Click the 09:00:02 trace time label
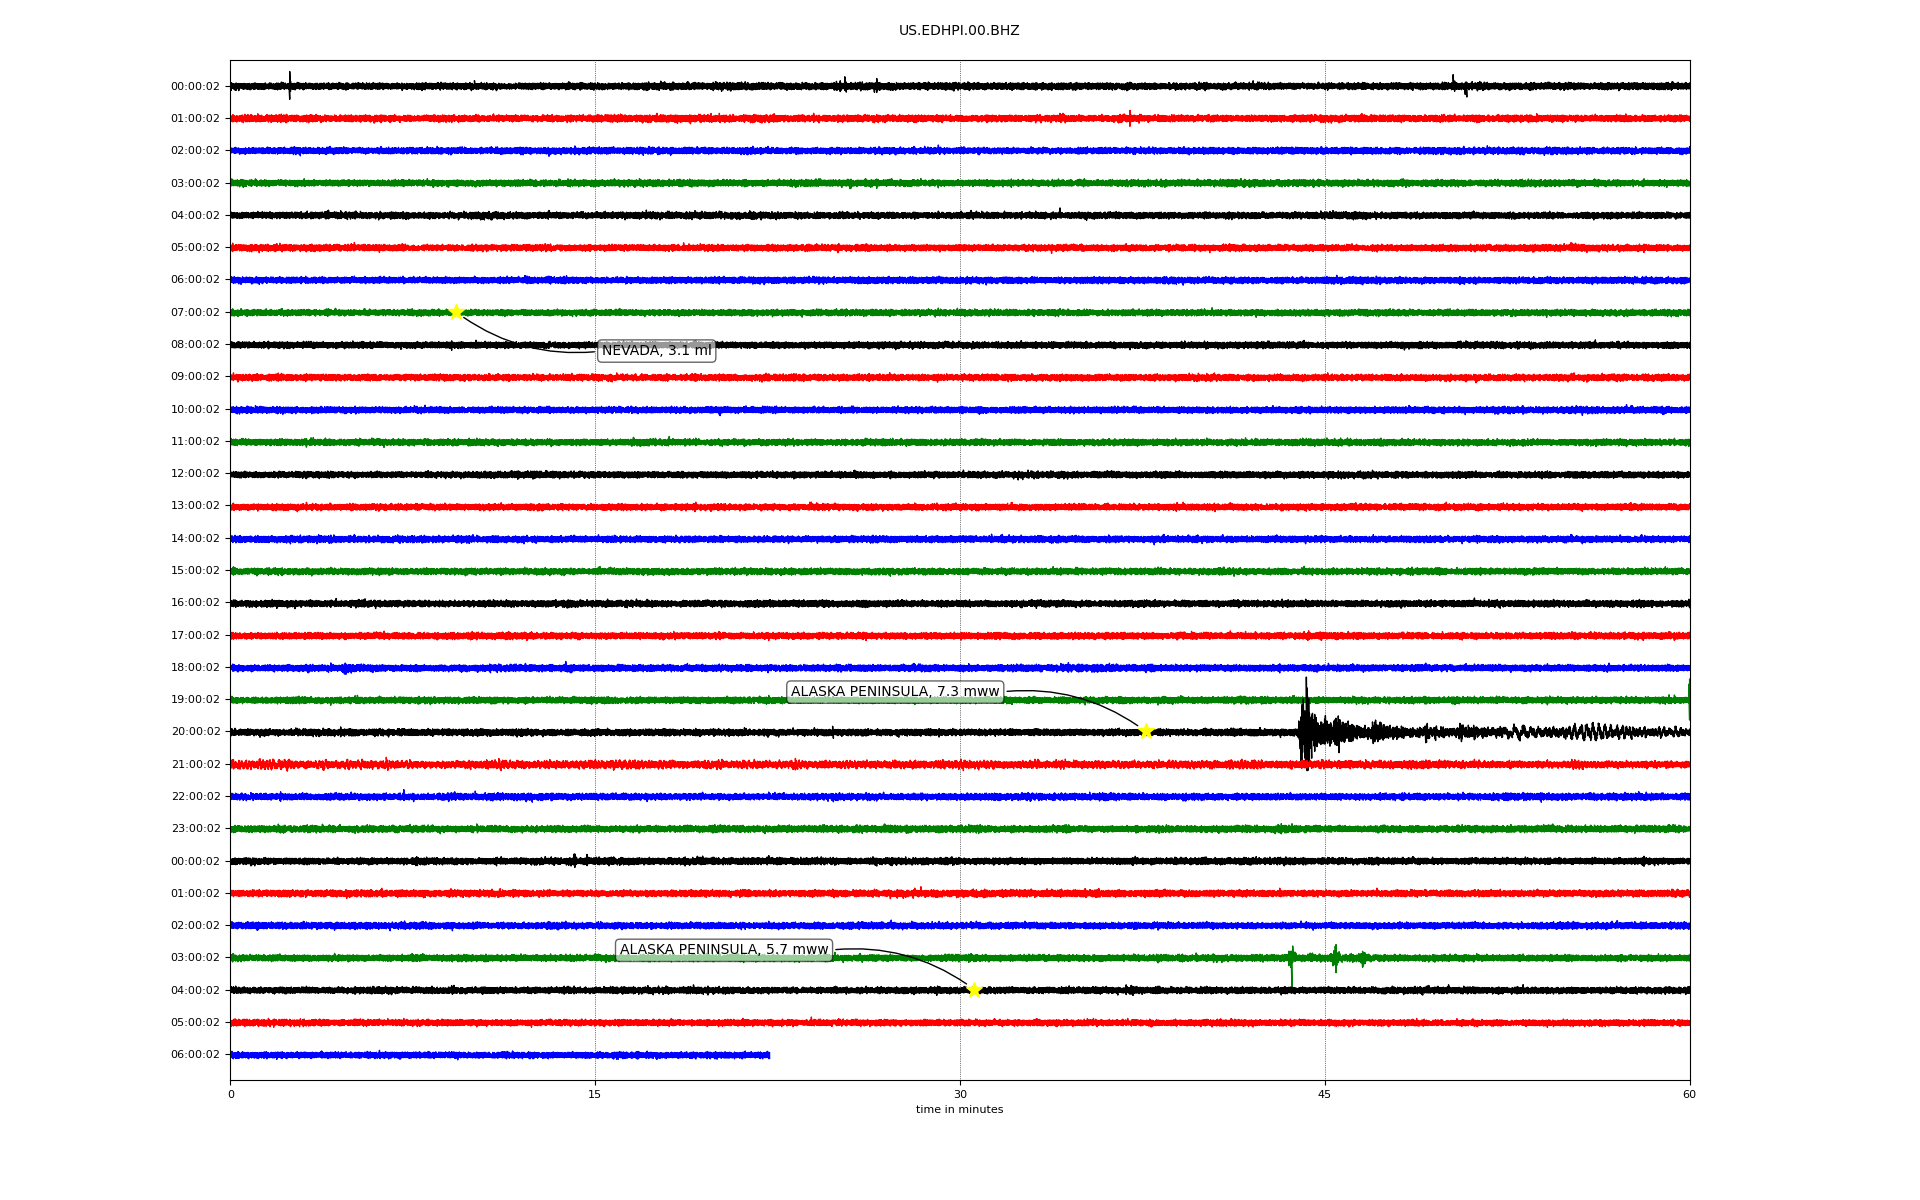This screenshot has height=1200, width=1920. (195, 377)
